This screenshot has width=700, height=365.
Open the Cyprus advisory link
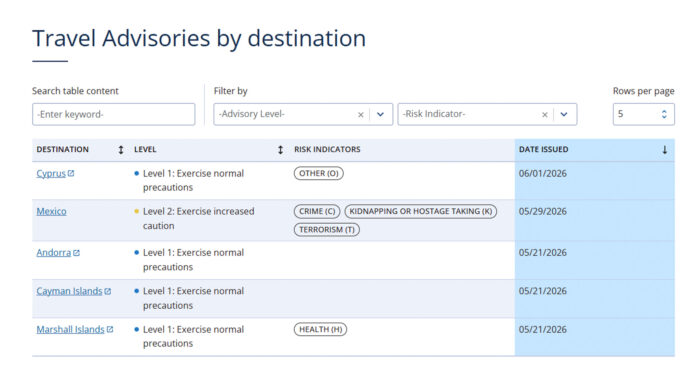click(x=51, y=174)
